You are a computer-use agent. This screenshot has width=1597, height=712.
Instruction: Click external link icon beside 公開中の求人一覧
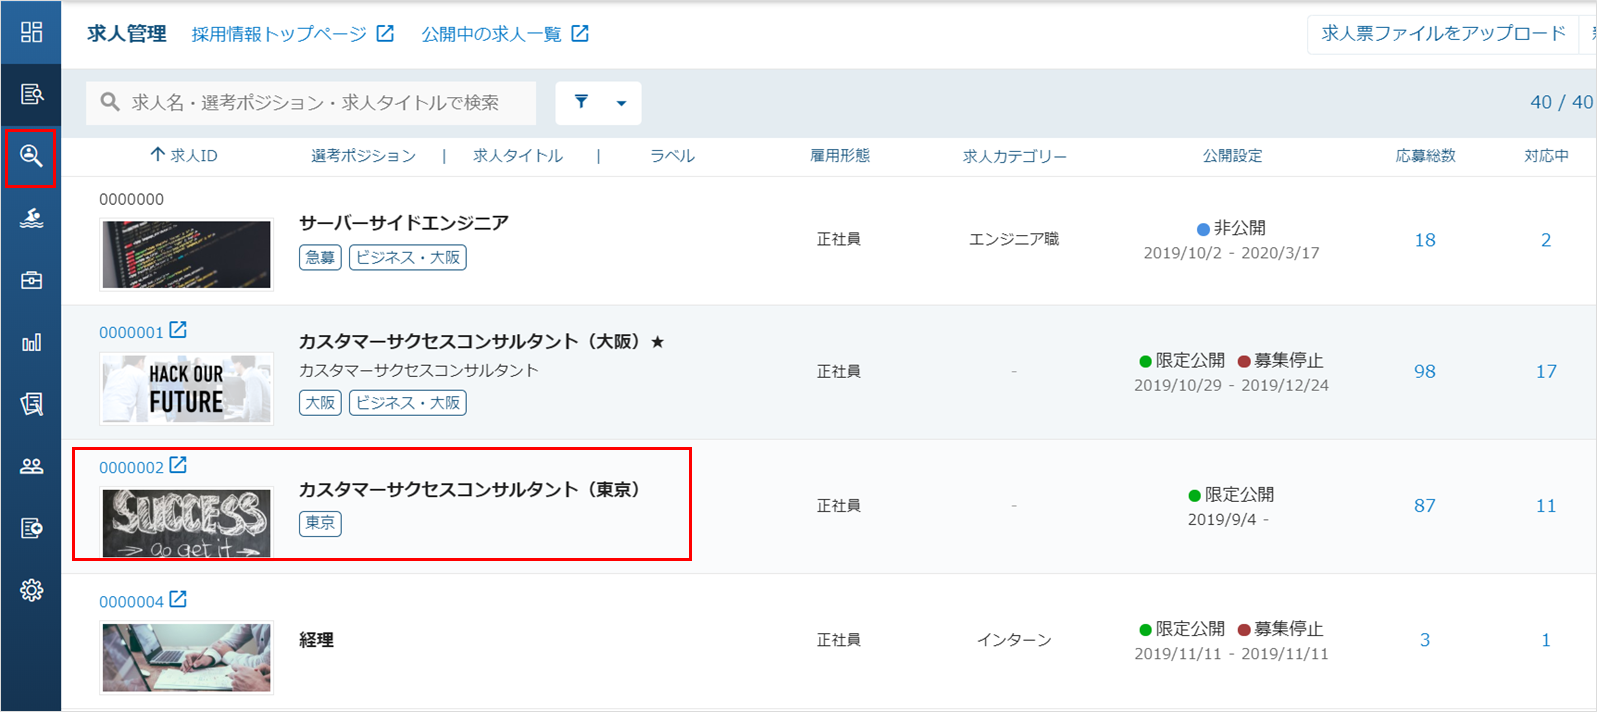[580, 33]
